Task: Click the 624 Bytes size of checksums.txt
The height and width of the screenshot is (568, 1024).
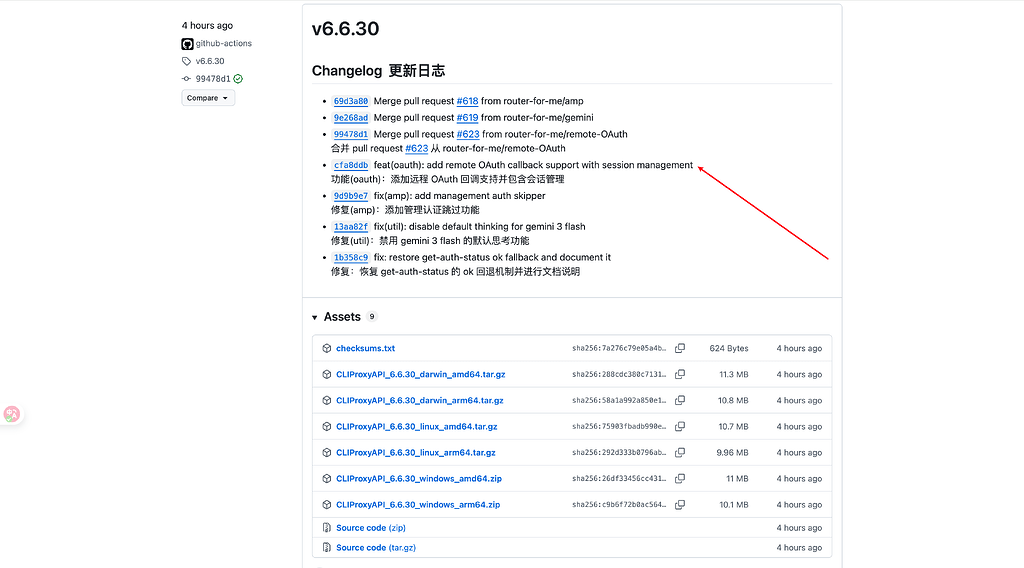Action: [729, 348]
